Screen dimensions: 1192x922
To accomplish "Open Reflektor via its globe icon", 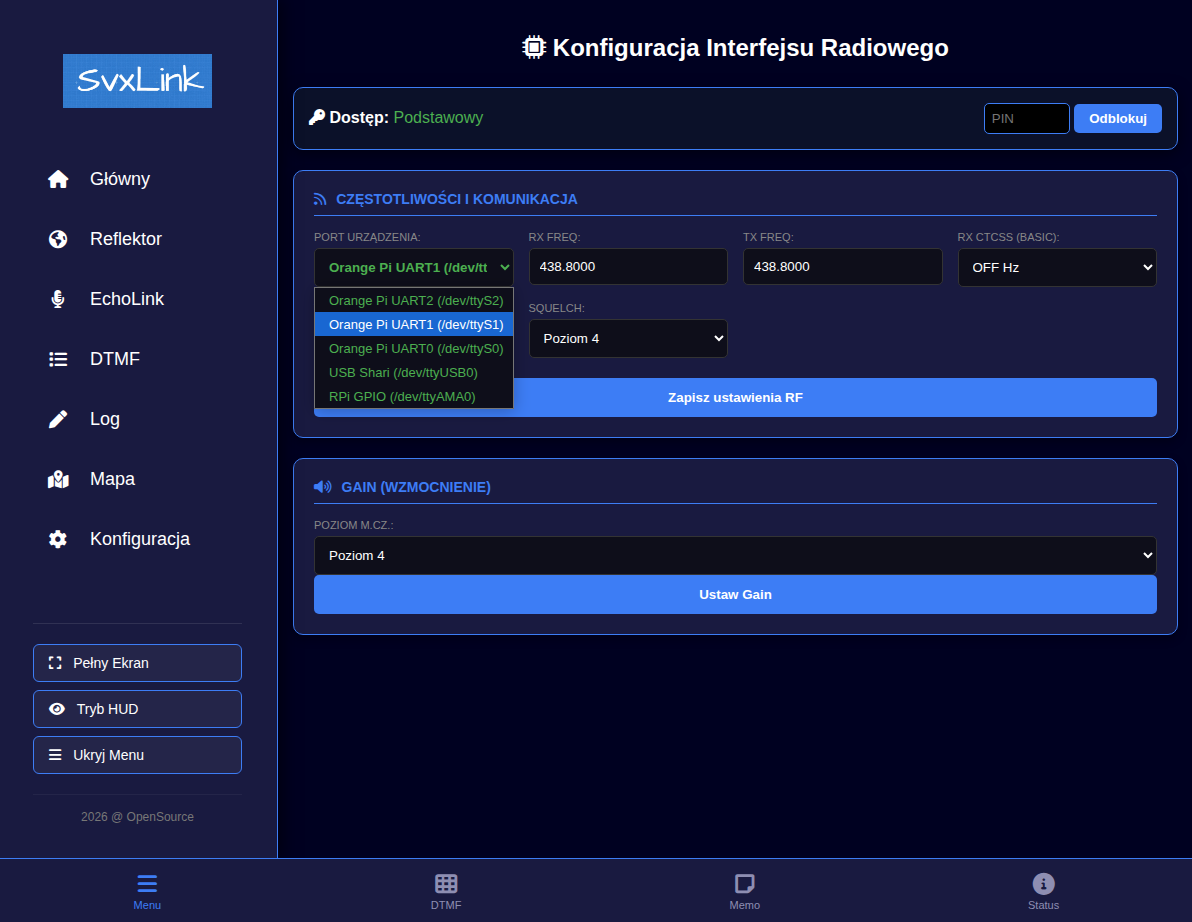I will (58, 239).
